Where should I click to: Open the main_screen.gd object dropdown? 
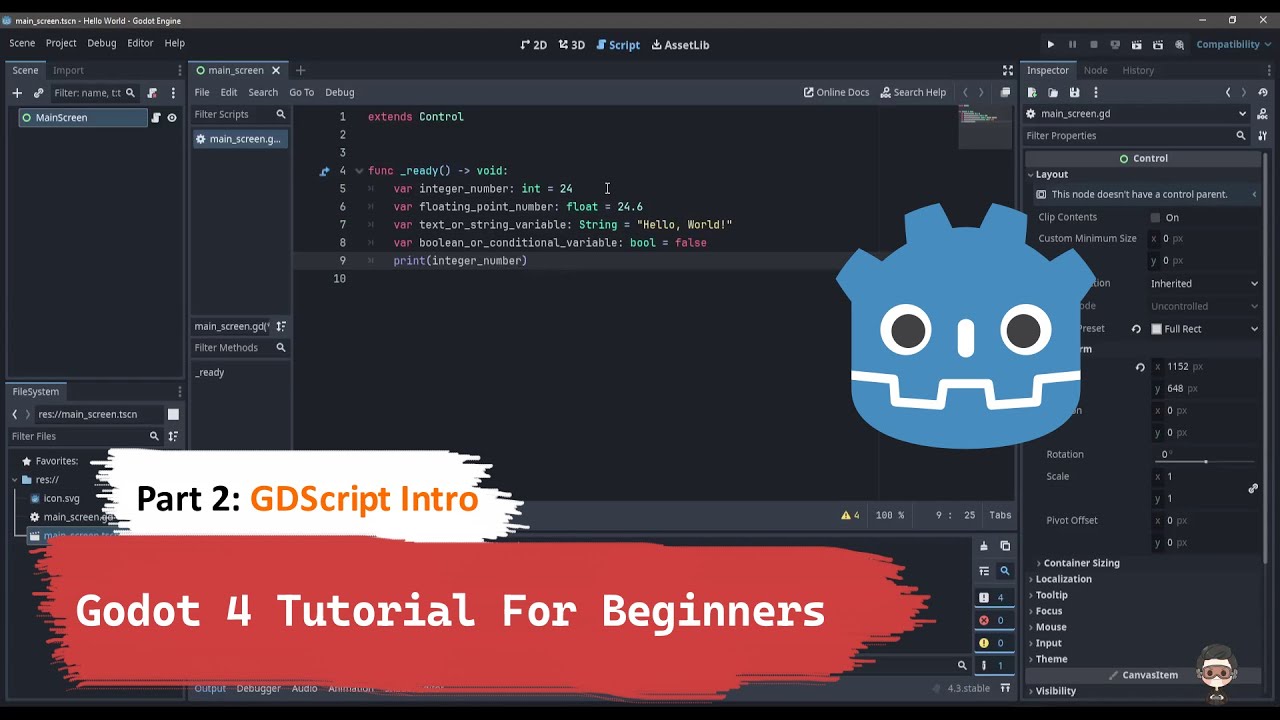click(x=1137, y=114)
